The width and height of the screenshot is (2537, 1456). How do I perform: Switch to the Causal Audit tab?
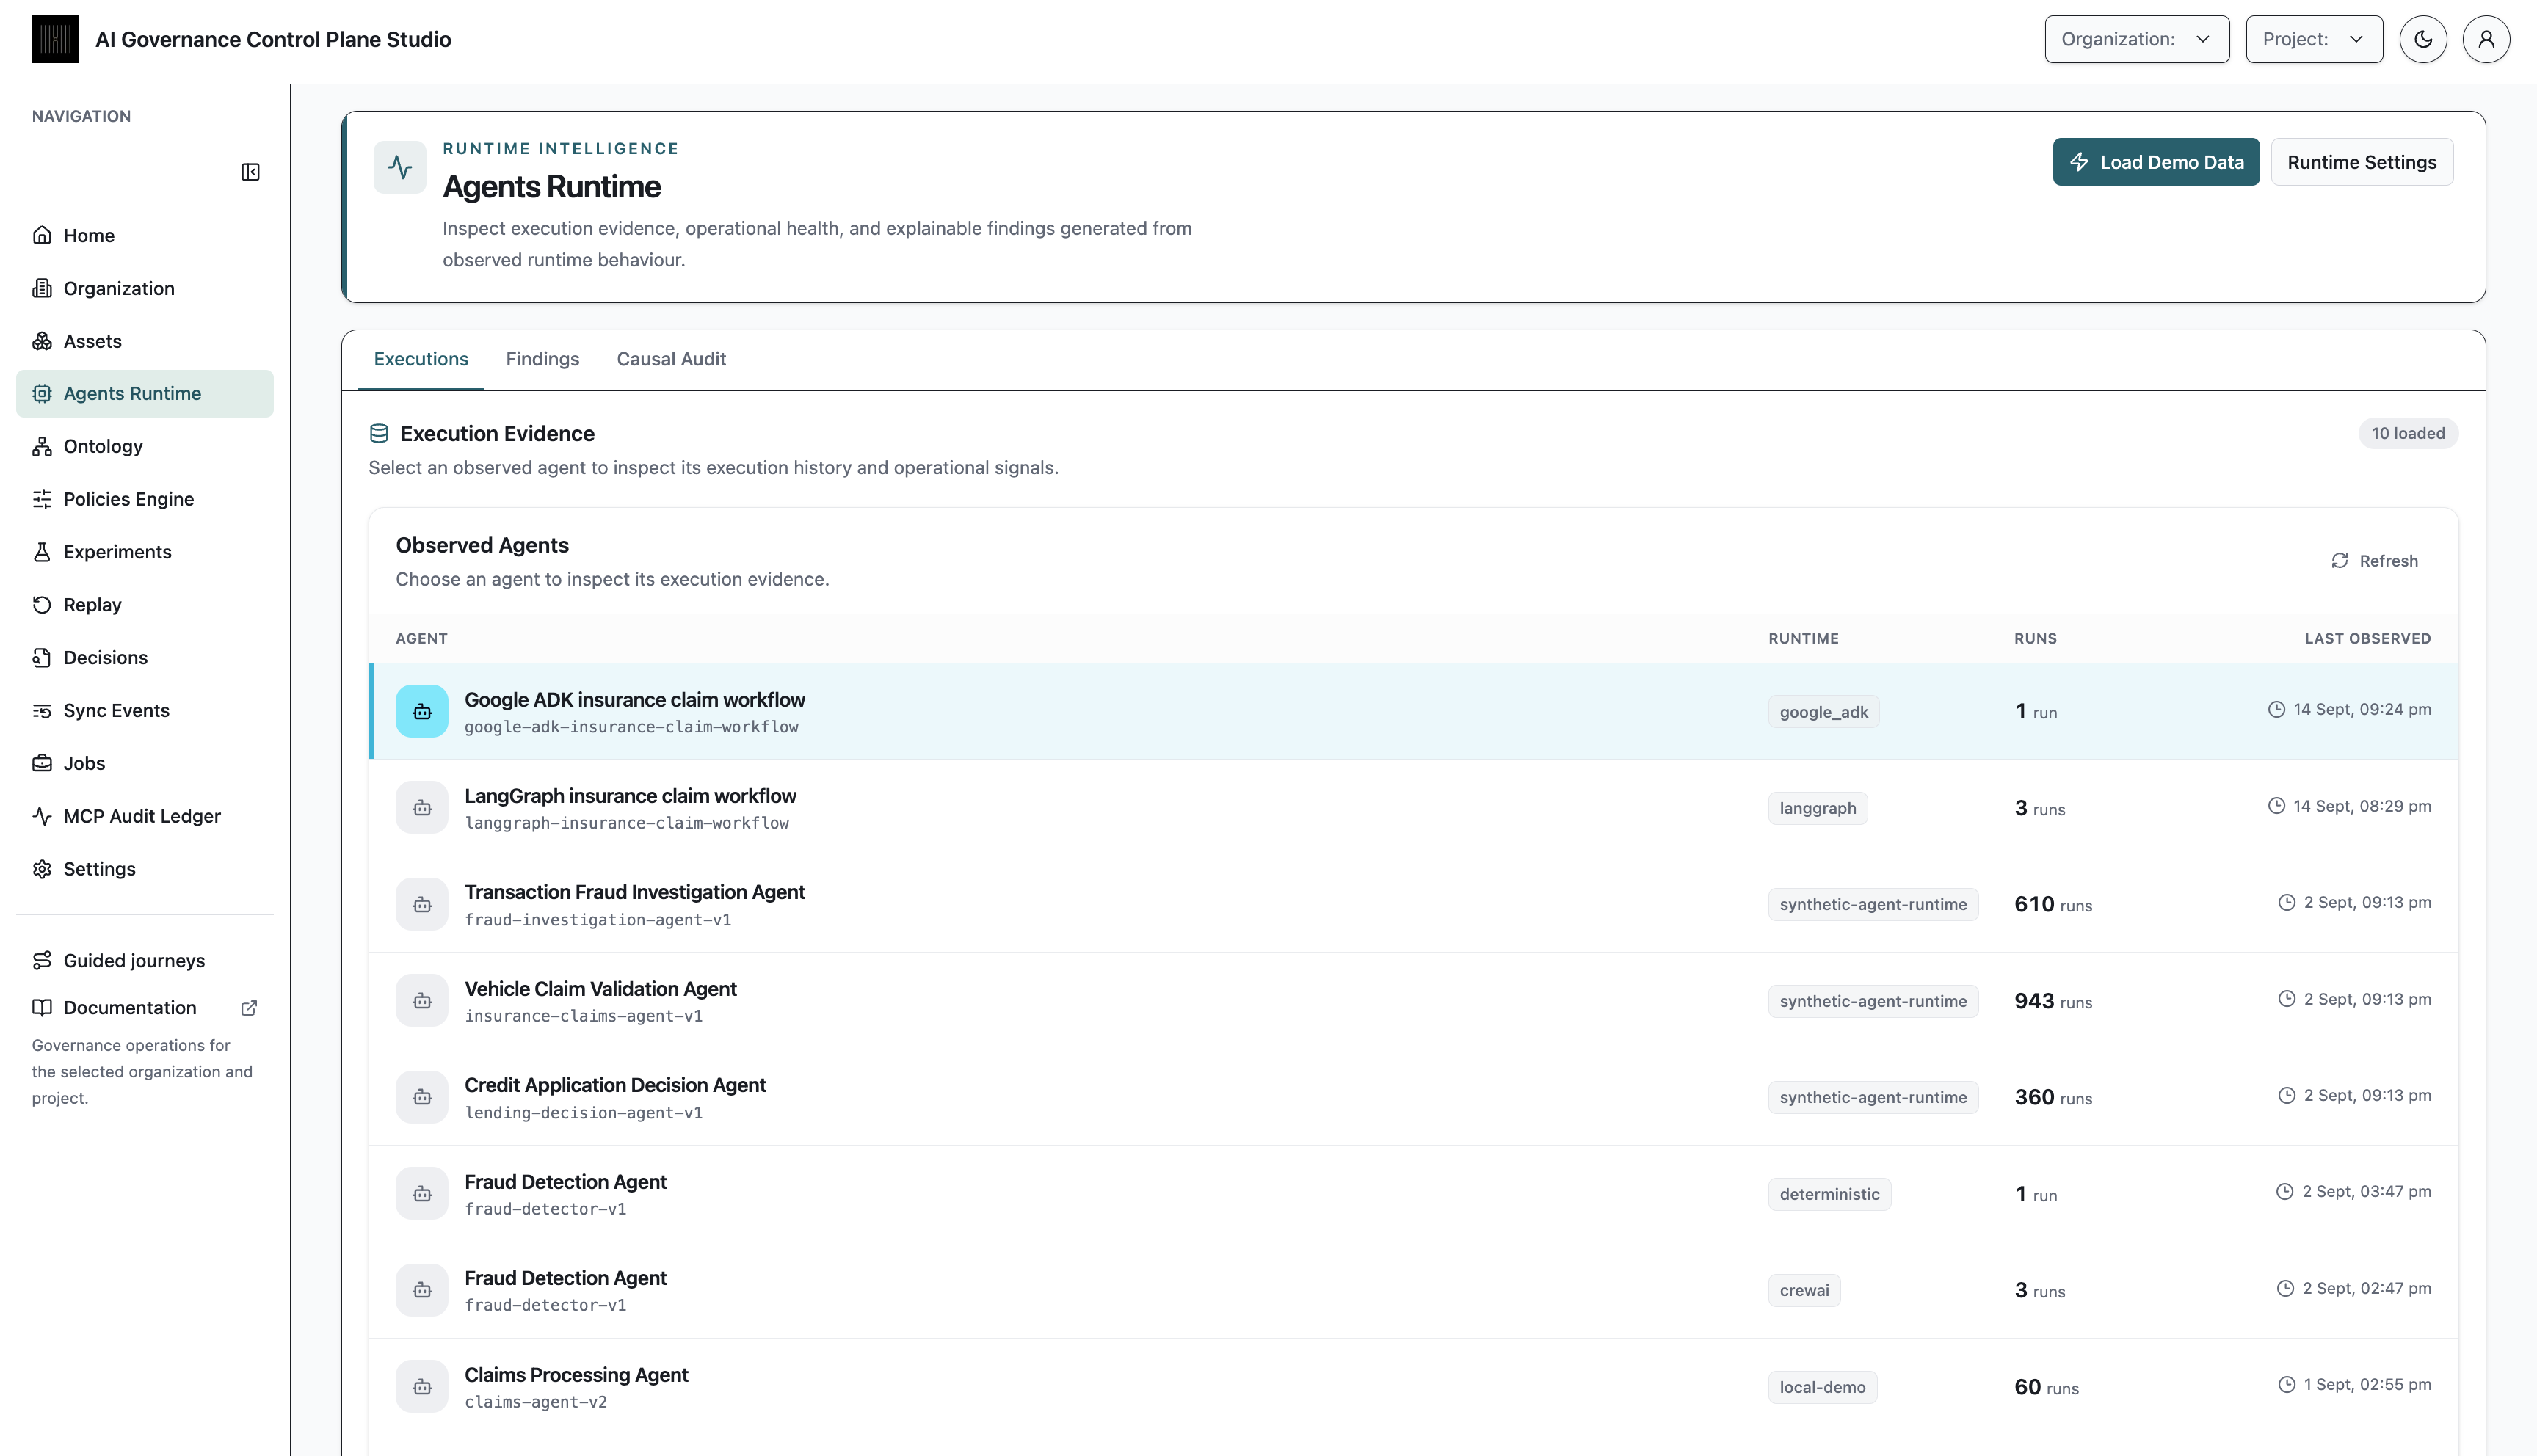[x=671, y=359]
